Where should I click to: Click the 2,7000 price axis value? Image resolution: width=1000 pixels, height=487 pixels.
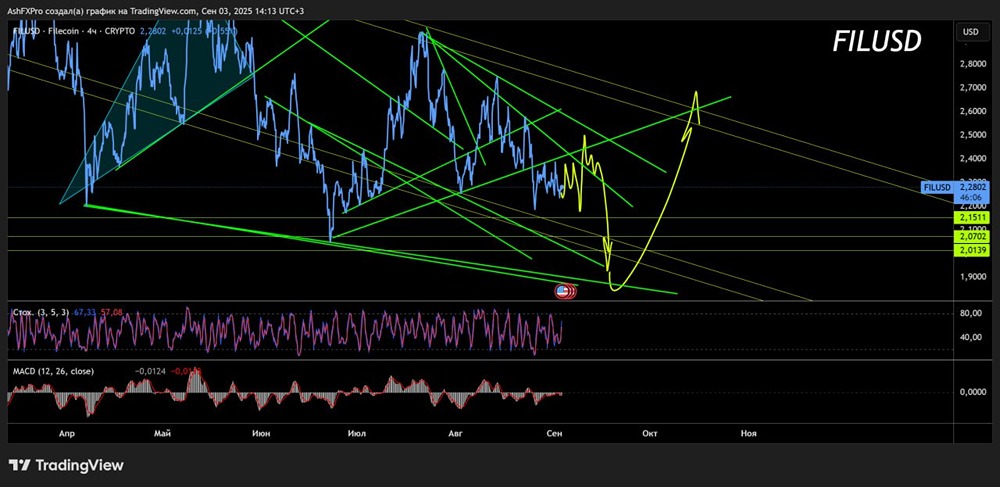pos(972,87)
